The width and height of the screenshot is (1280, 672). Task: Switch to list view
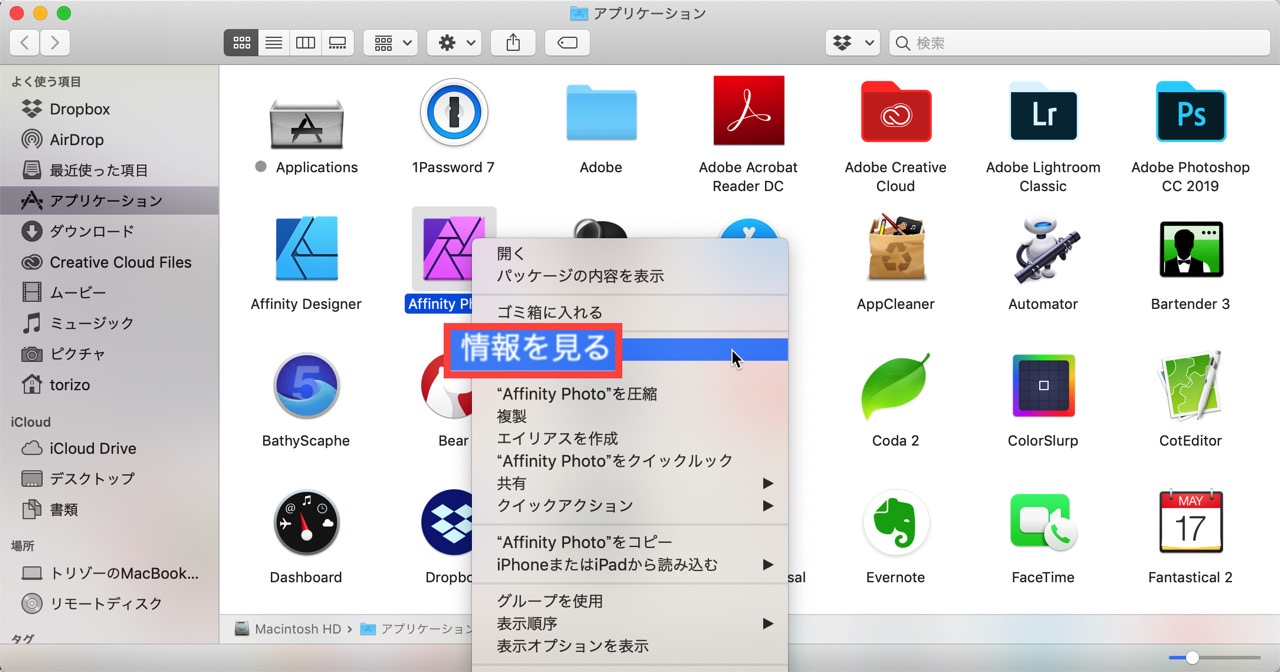[x=273, y=43]
